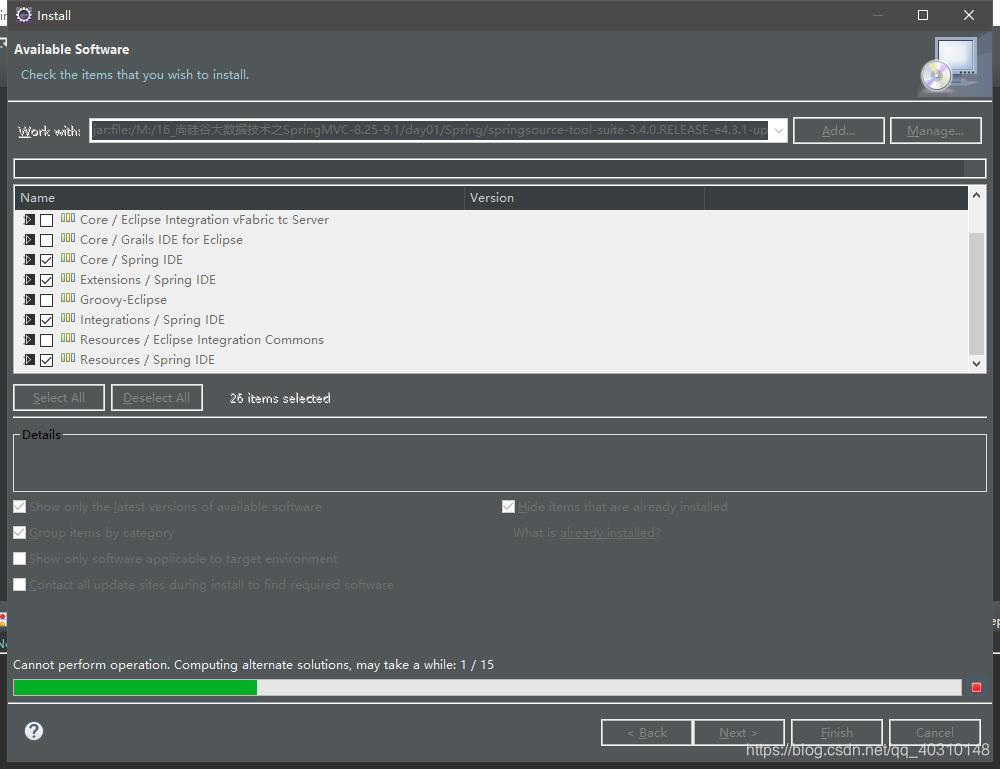Viewport: 1000px width, 769px height.
Task: Click the Extensions / Spring IDE feature icon
Action: pos(67,280)
